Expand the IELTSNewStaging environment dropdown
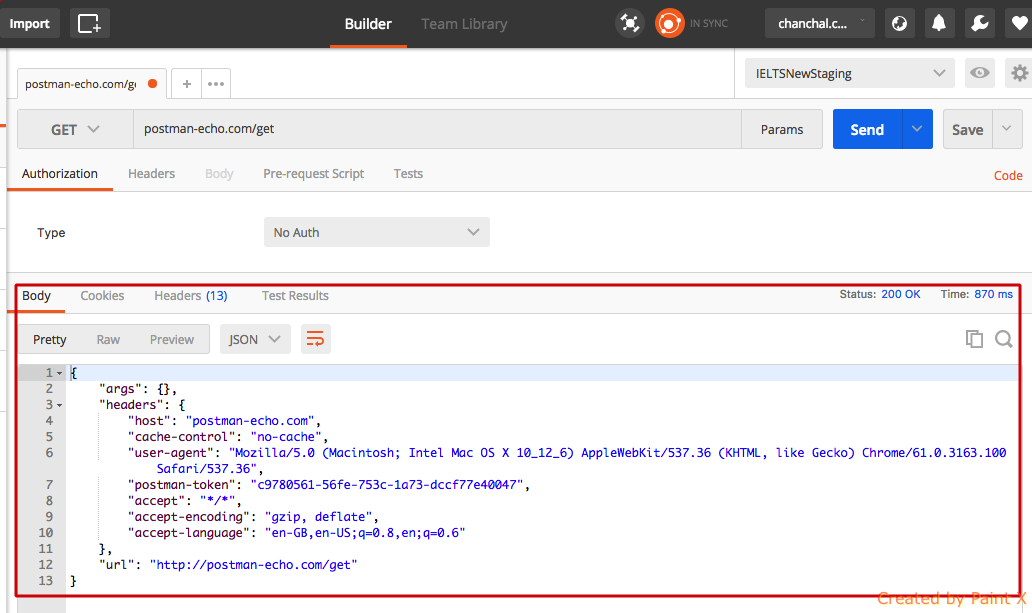The image size is (1032, 613). (849, 73)
